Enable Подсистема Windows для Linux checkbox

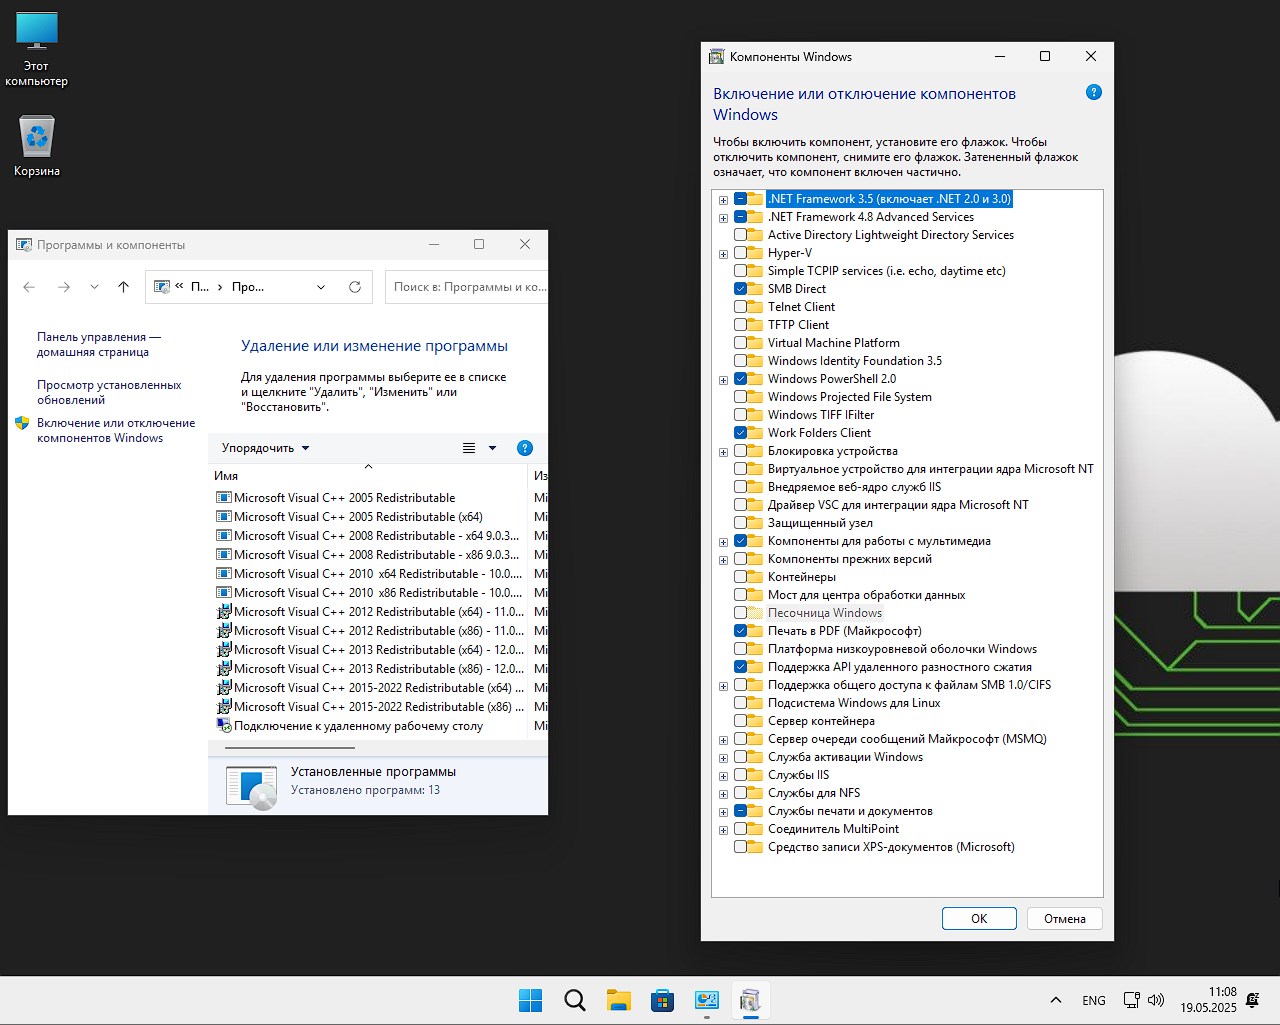click(x=741, y=703)
